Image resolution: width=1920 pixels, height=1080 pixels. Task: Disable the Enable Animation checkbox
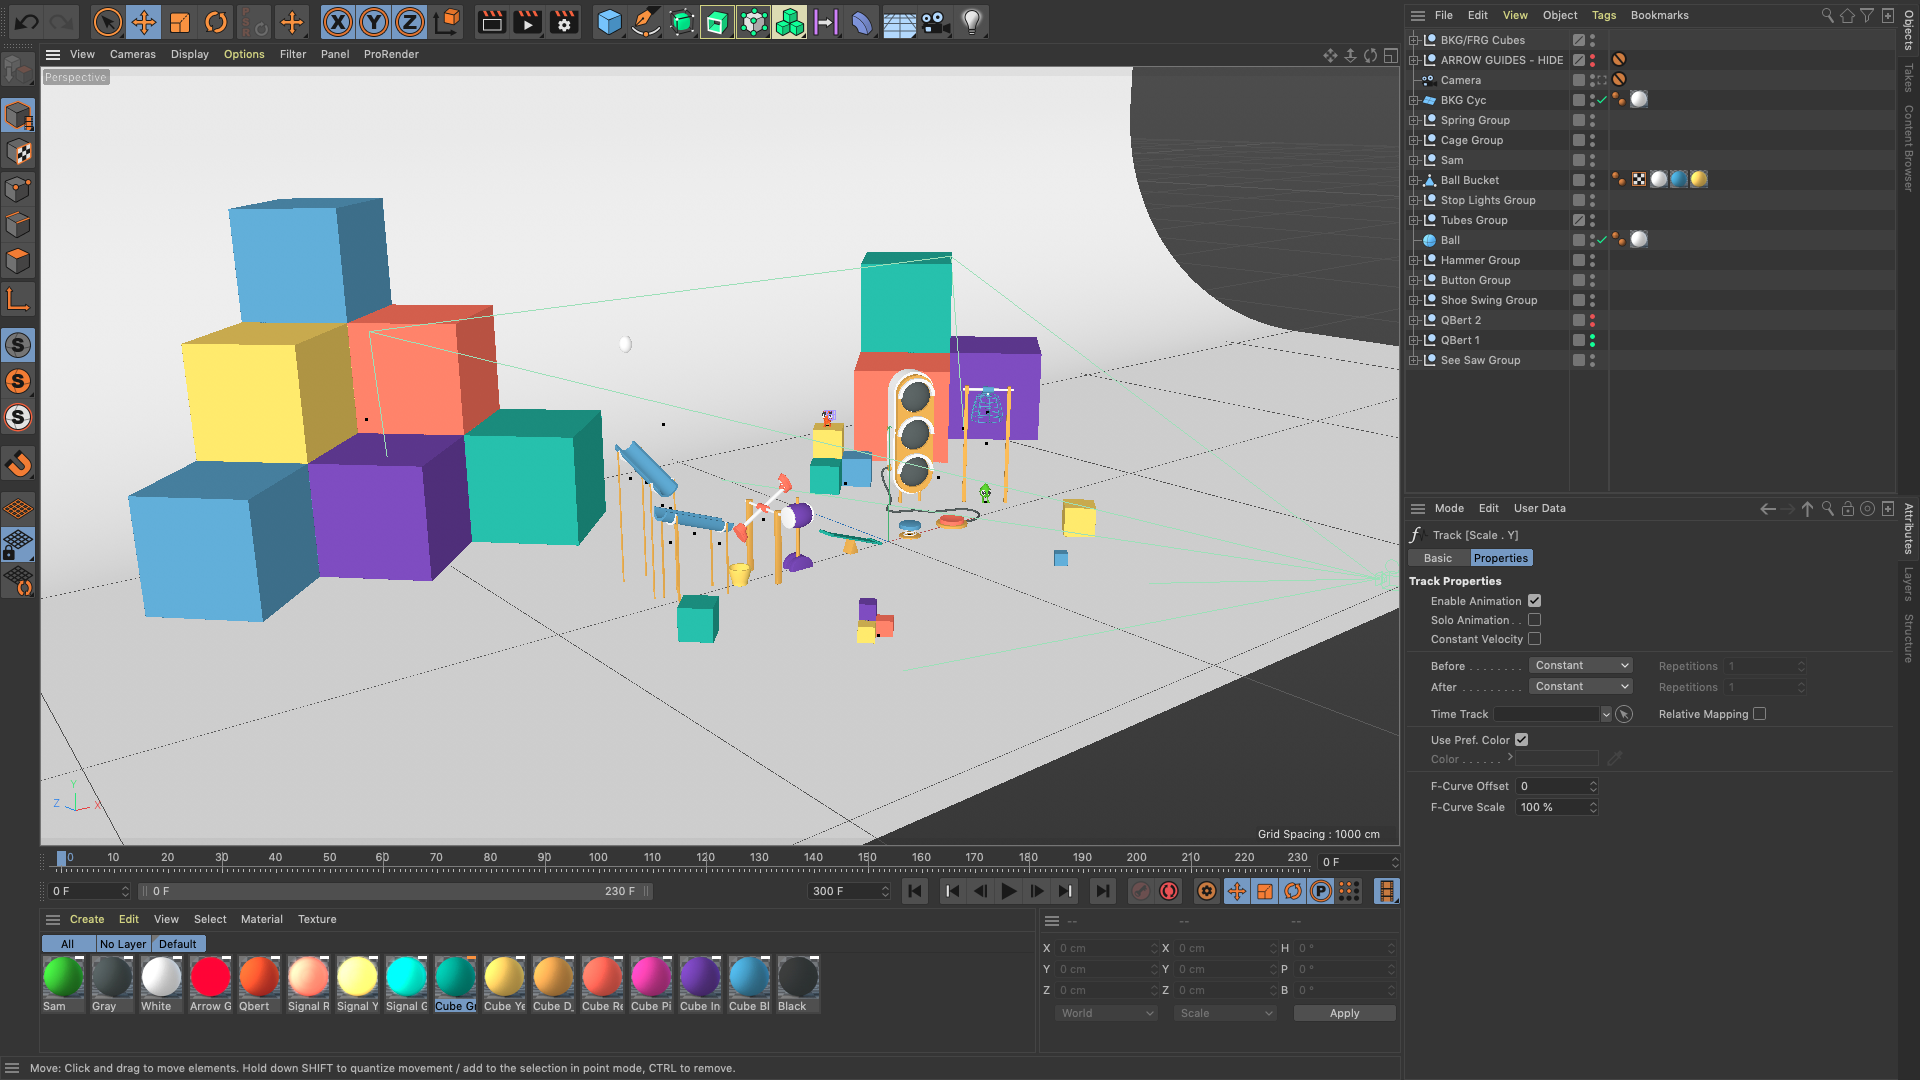[1534, 601]
